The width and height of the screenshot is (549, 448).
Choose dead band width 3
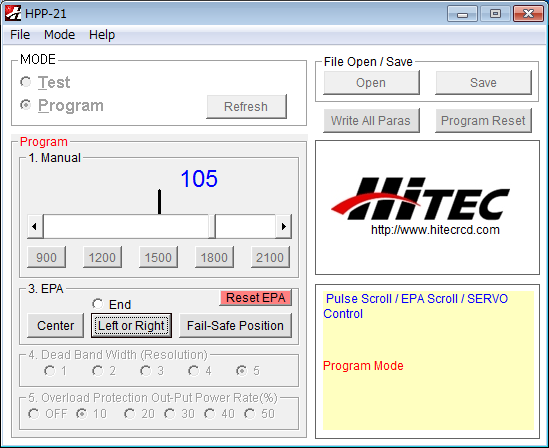pyautogui.click(x=145, y=370)
